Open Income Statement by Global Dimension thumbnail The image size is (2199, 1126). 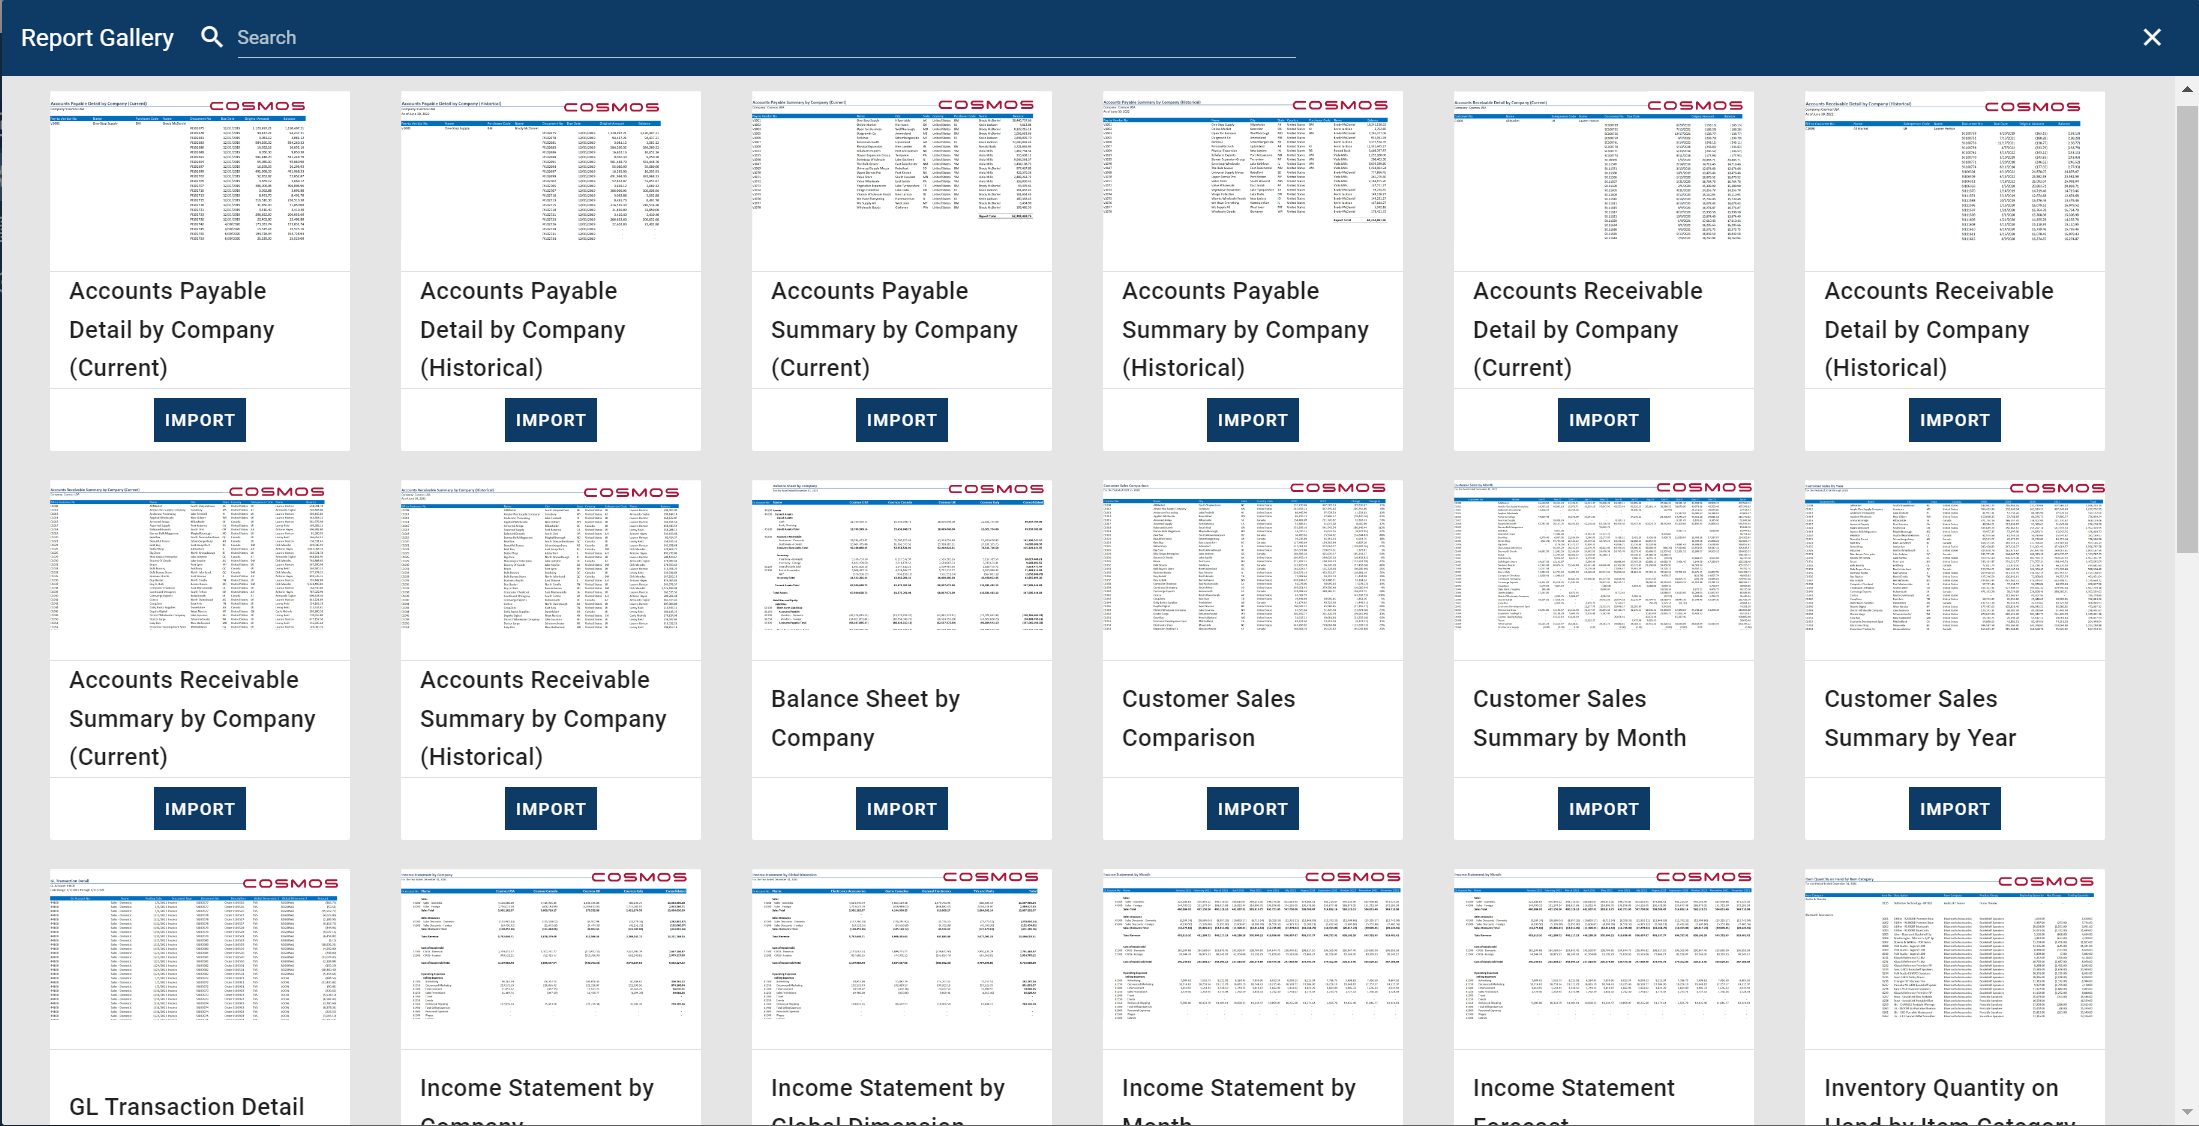coord(902,959)
